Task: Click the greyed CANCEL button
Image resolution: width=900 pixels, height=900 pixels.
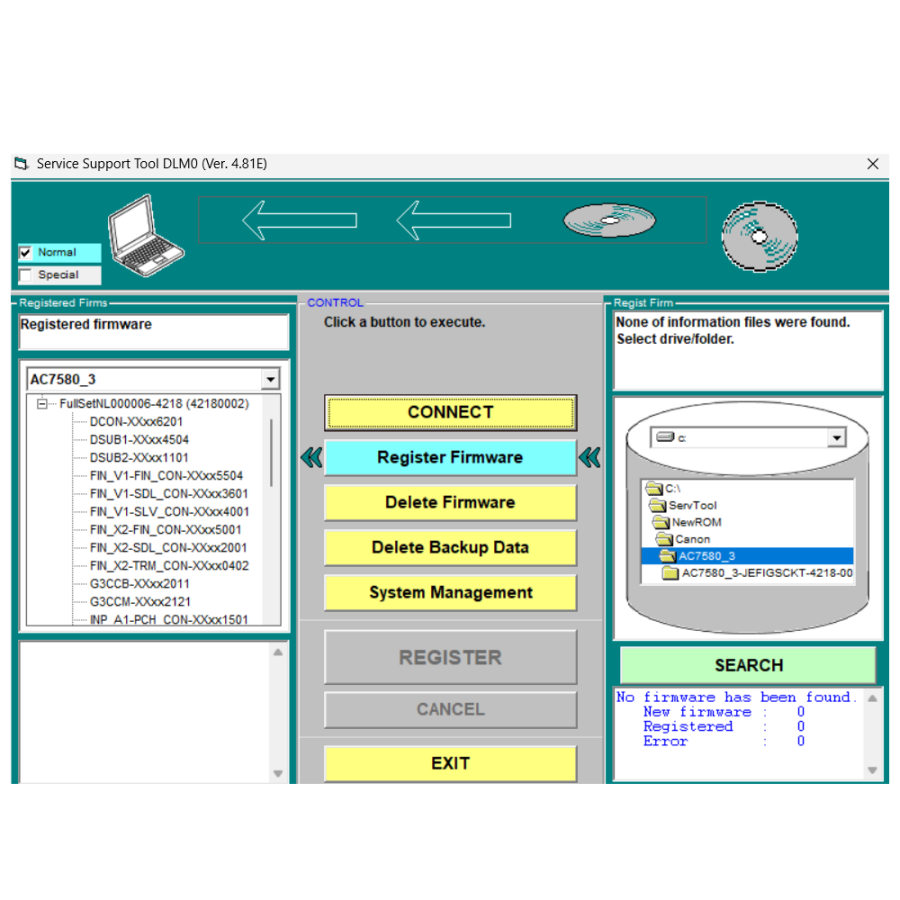Action: tap(451, 709)
